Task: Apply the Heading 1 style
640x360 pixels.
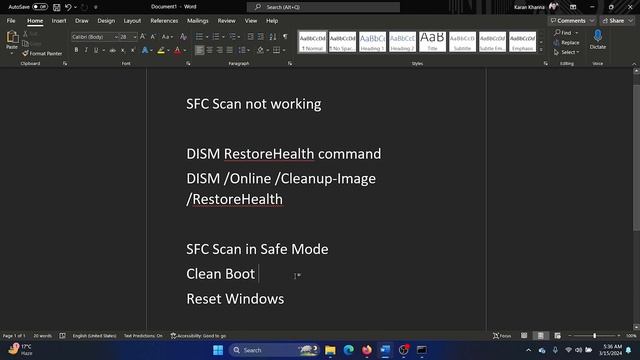Action: pos(373,42)
